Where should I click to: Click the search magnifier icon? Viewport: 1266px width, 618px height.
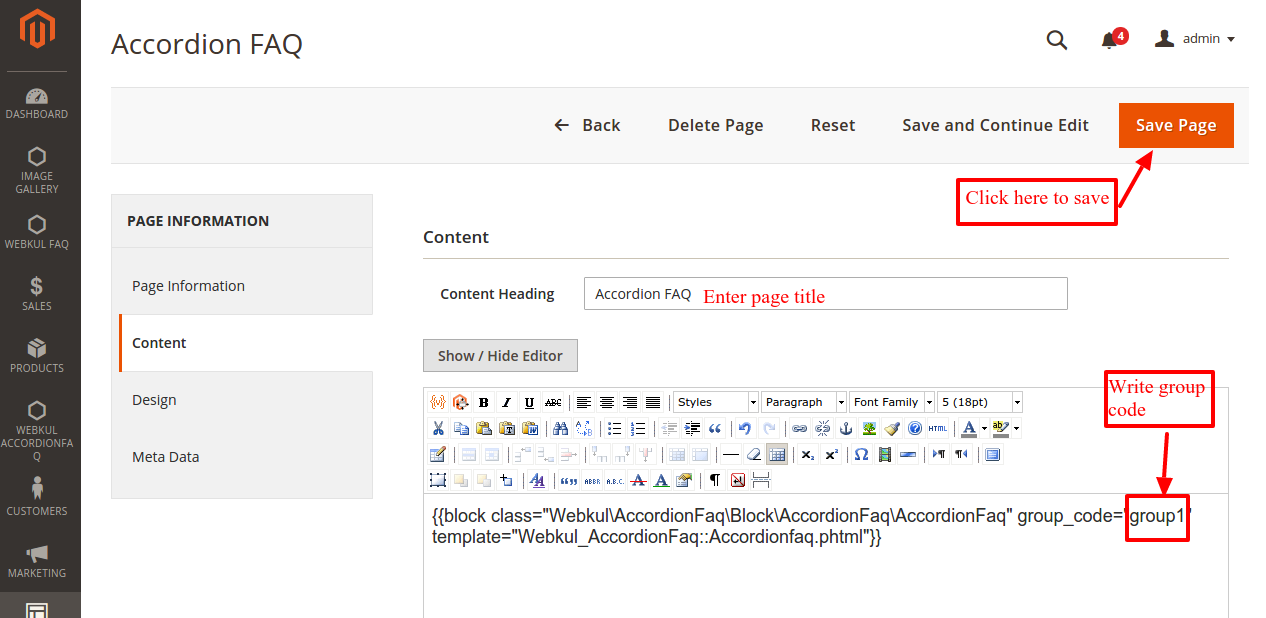pyautogui.click(x=1057, y=39)
